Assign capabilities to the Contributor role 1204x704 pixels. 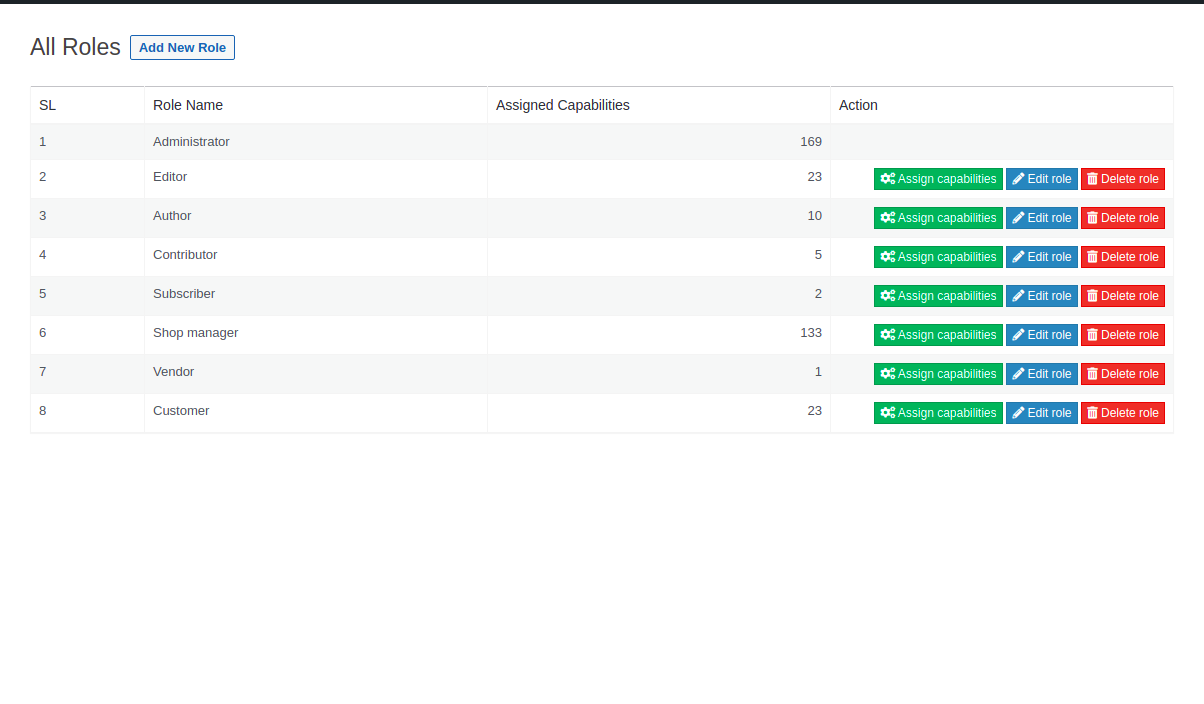[x=938, y=257]
